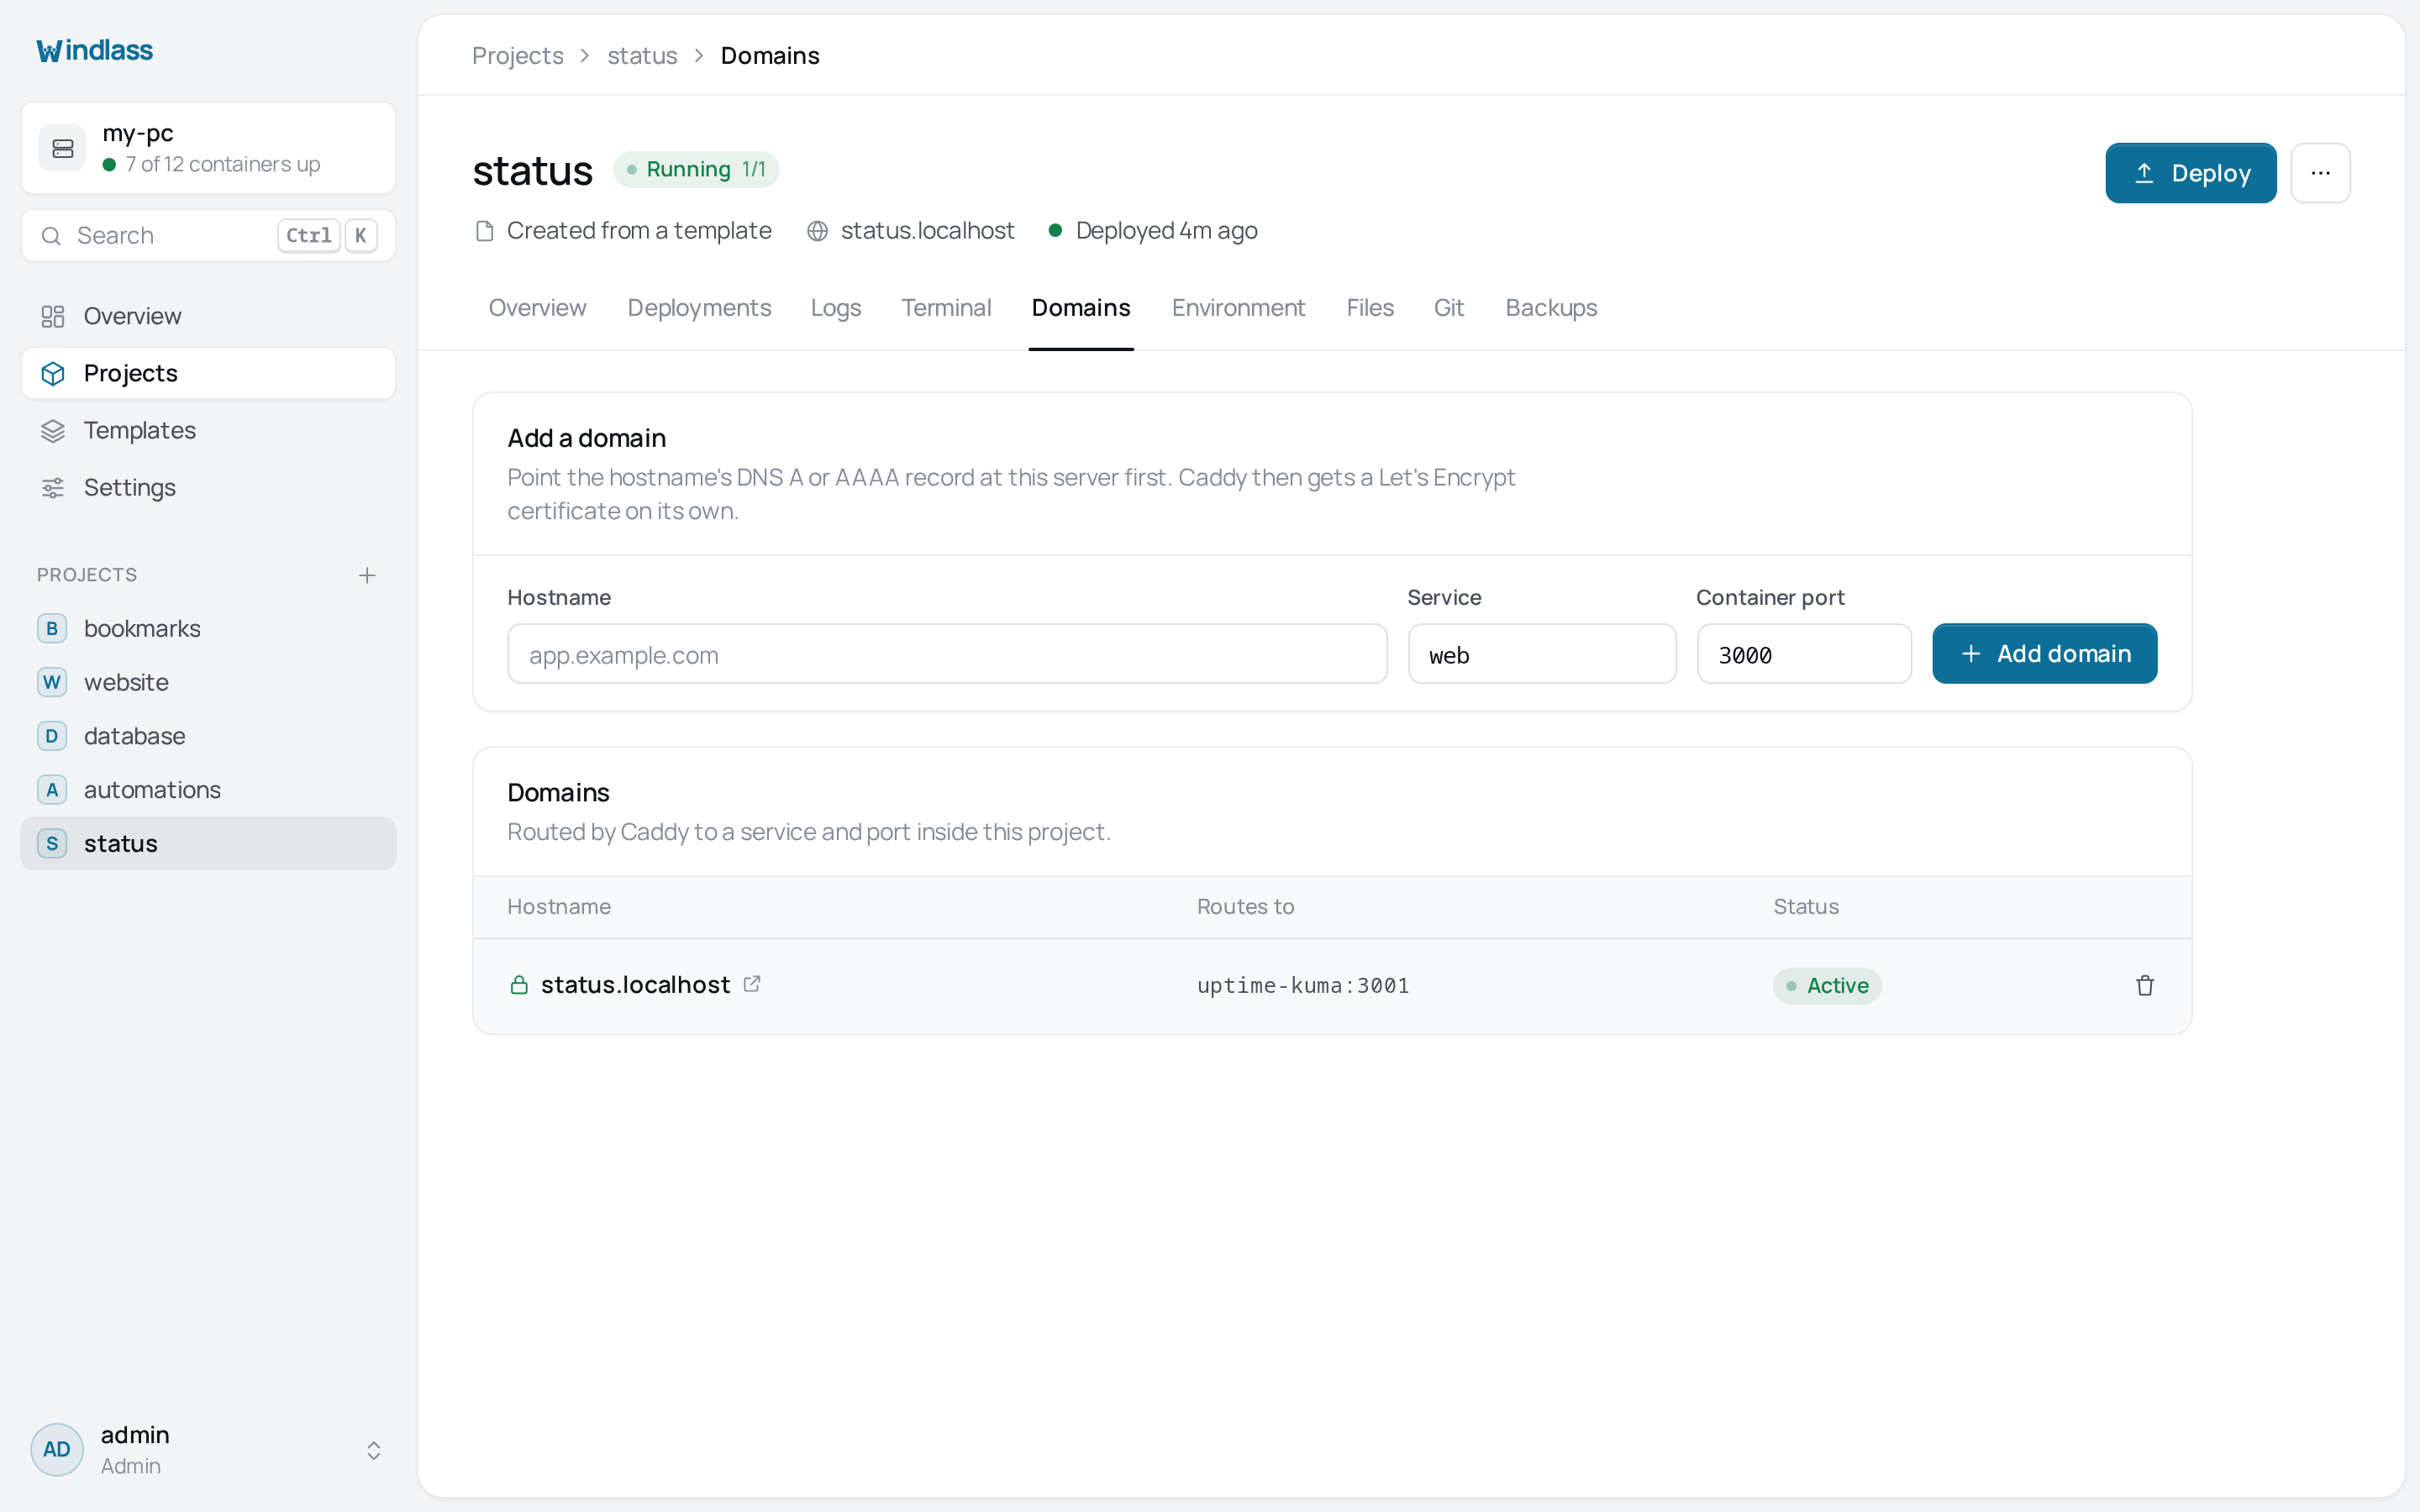Click the Running 1/1 status badge
The image size is (2420, 1512).
click(x=696, y=170)
